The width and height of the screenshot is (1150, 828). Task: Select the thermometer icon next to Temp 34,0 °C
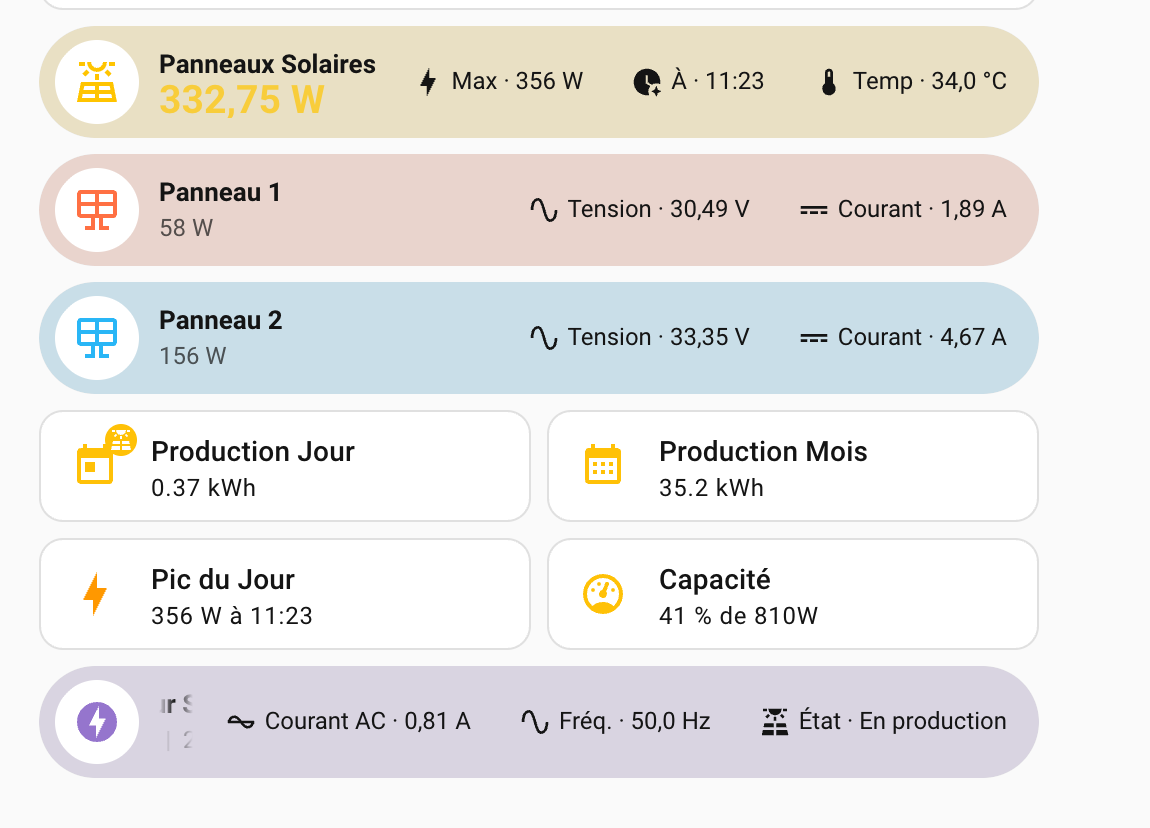click(x=828, y=81)
